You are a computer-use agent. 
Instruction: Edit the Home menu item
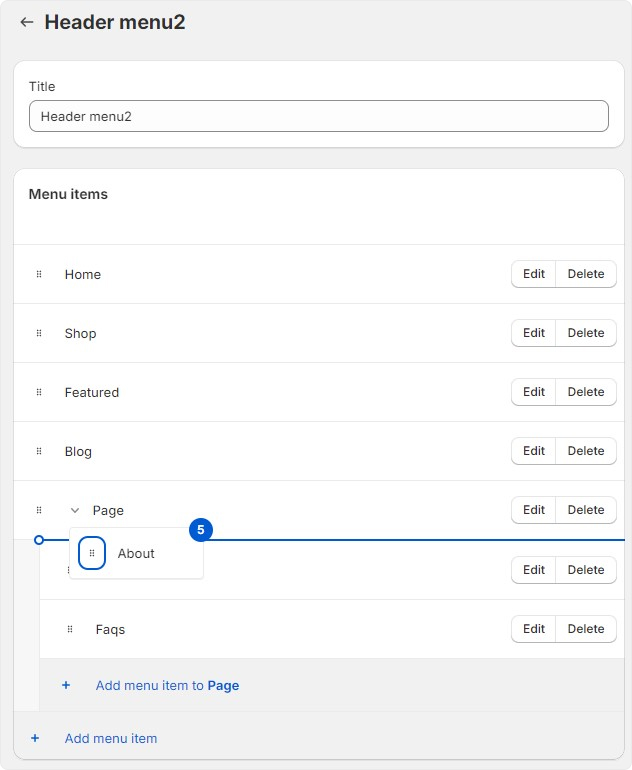[534, 274]
